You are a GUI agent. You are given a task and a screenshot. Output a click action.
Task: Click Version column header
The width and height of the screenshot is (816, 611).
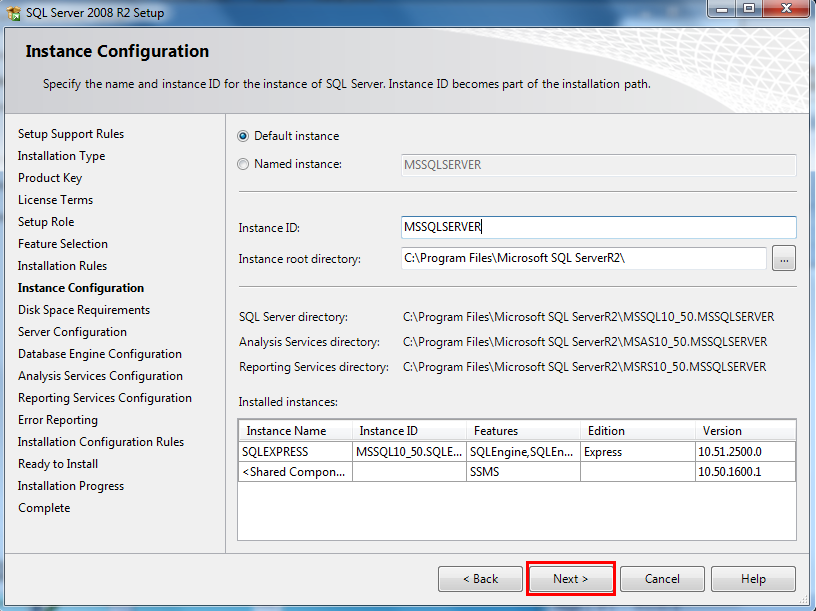pos(745,431)
